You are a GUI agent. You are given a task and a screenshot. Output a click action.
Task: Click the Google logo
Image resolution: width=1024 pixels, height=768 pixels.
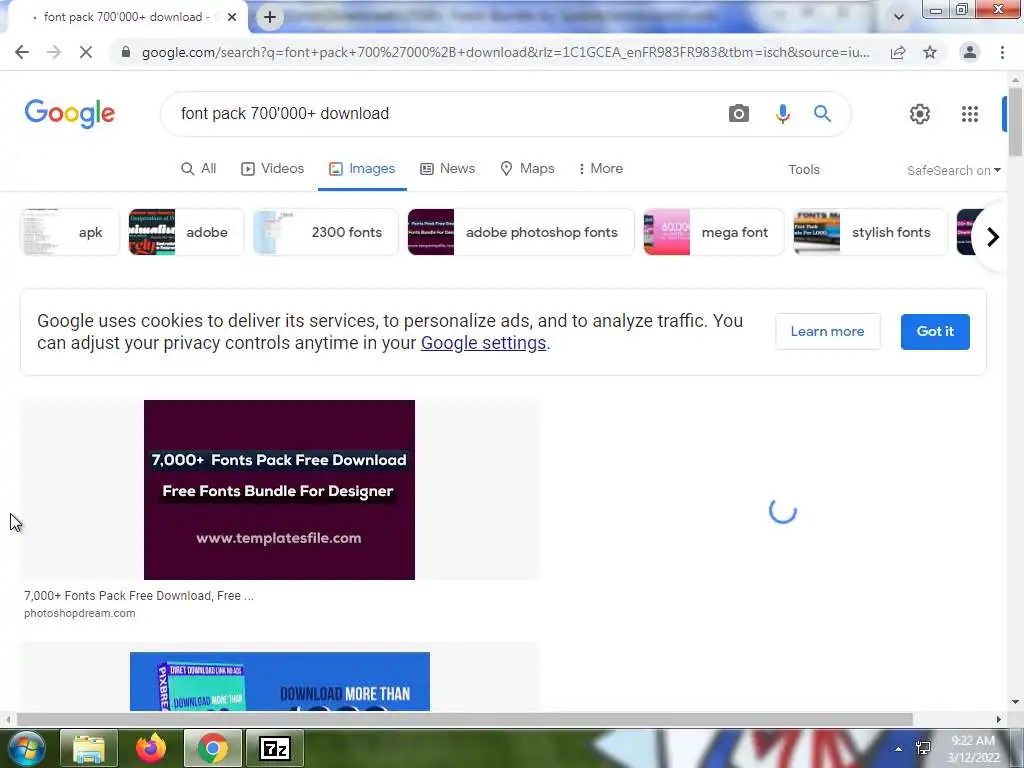(x=70, y=114)
